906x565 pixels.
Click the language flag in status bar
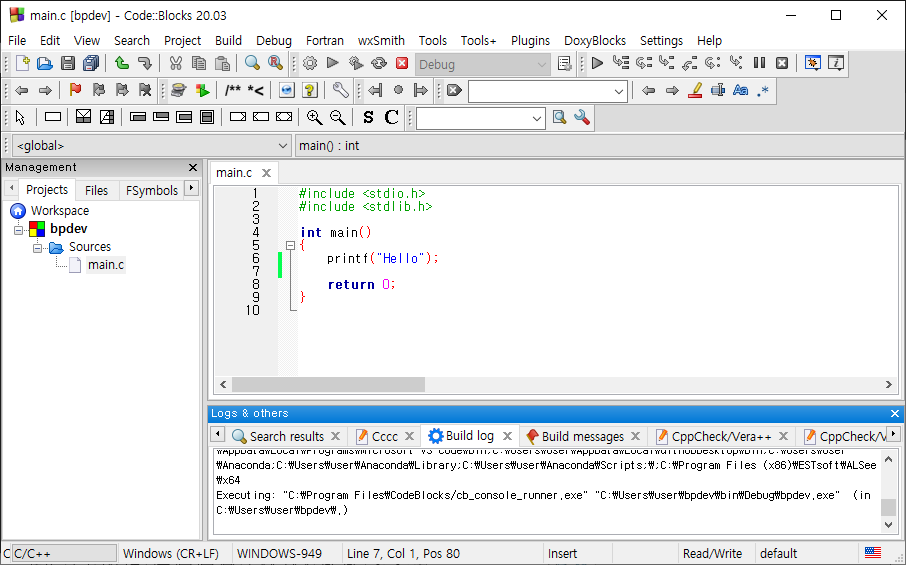tap(872, 553)
